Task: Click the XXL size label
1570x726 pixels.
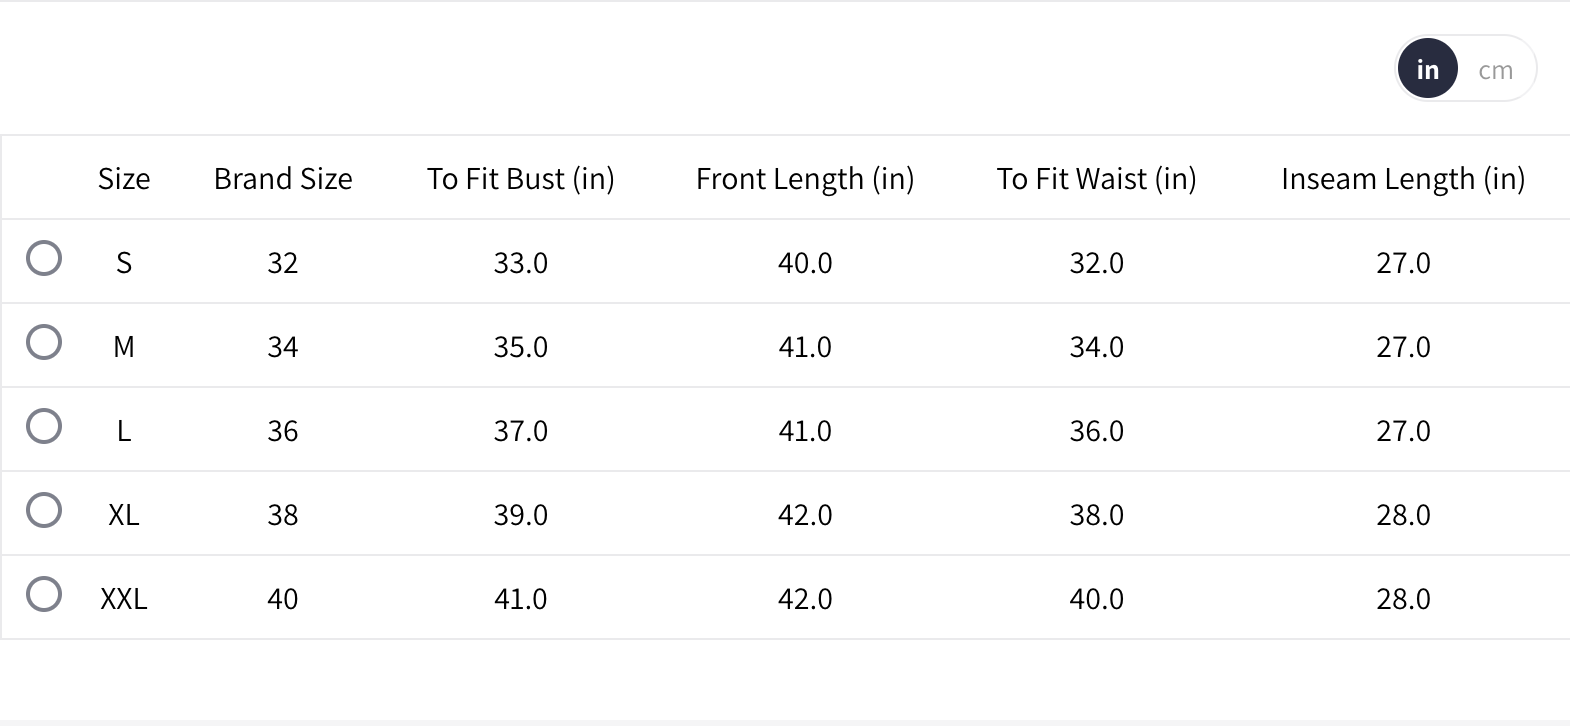Action: pyautogui.click(x=124, y=599)
